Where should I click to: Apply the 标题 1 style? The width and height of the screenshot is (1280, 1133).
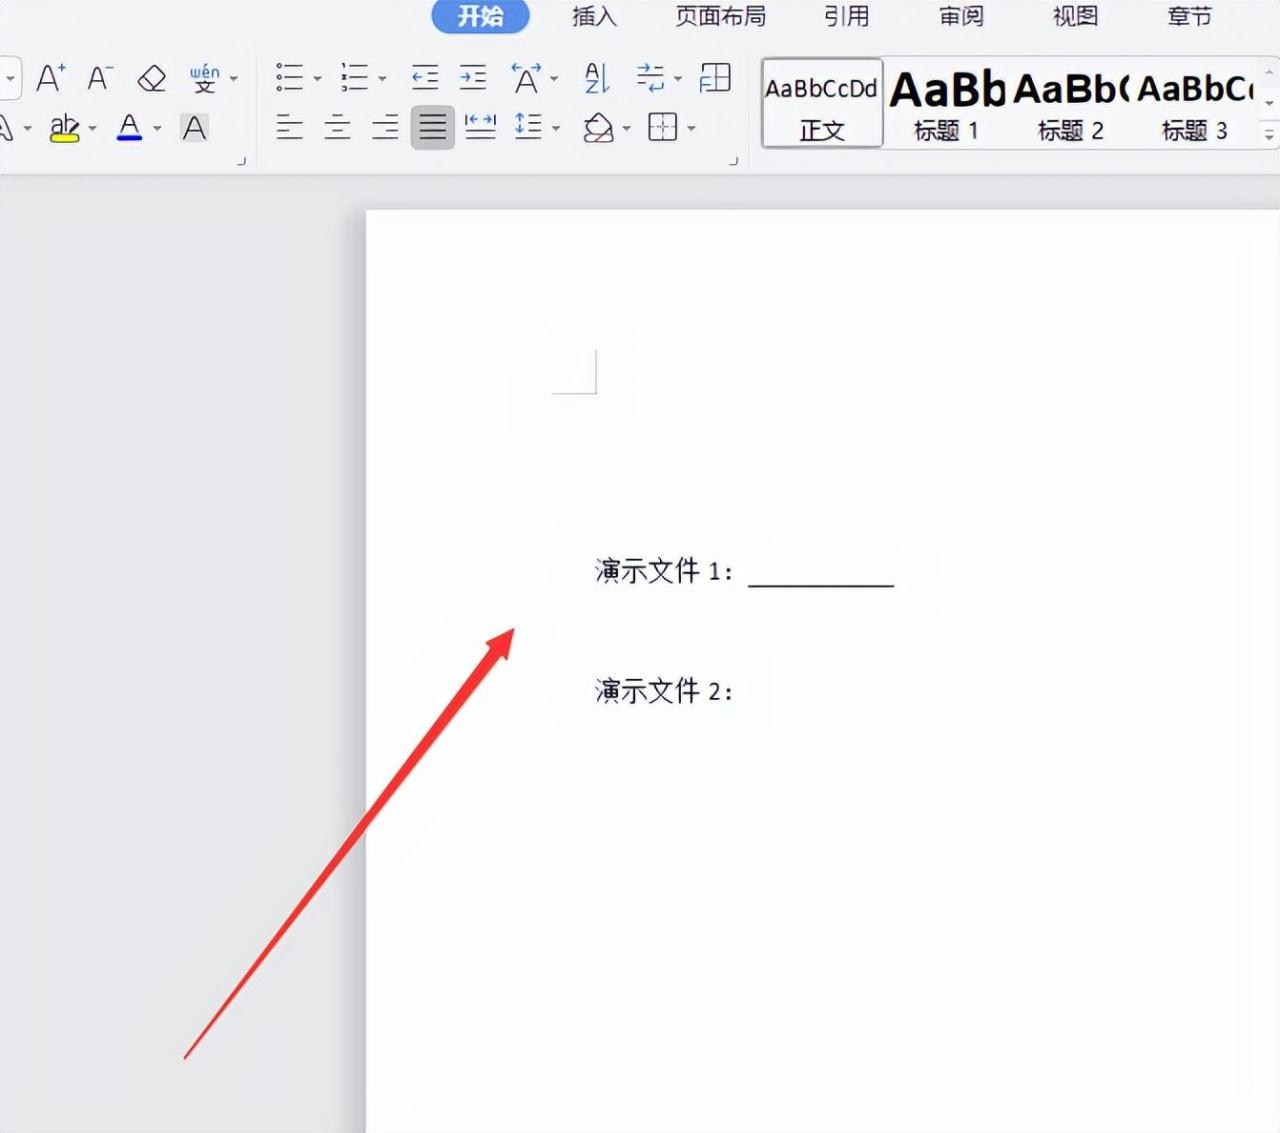[x=947, y=103]
